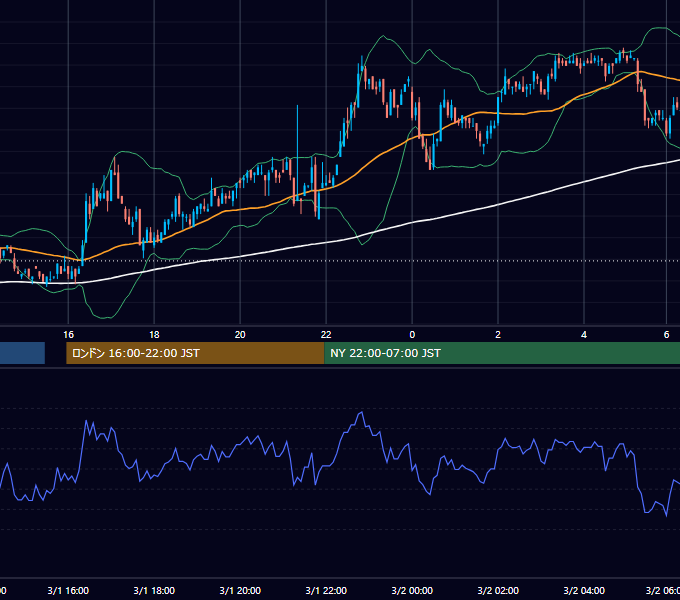Click the 3/1 22:00 time label

(x=326, y=590)
